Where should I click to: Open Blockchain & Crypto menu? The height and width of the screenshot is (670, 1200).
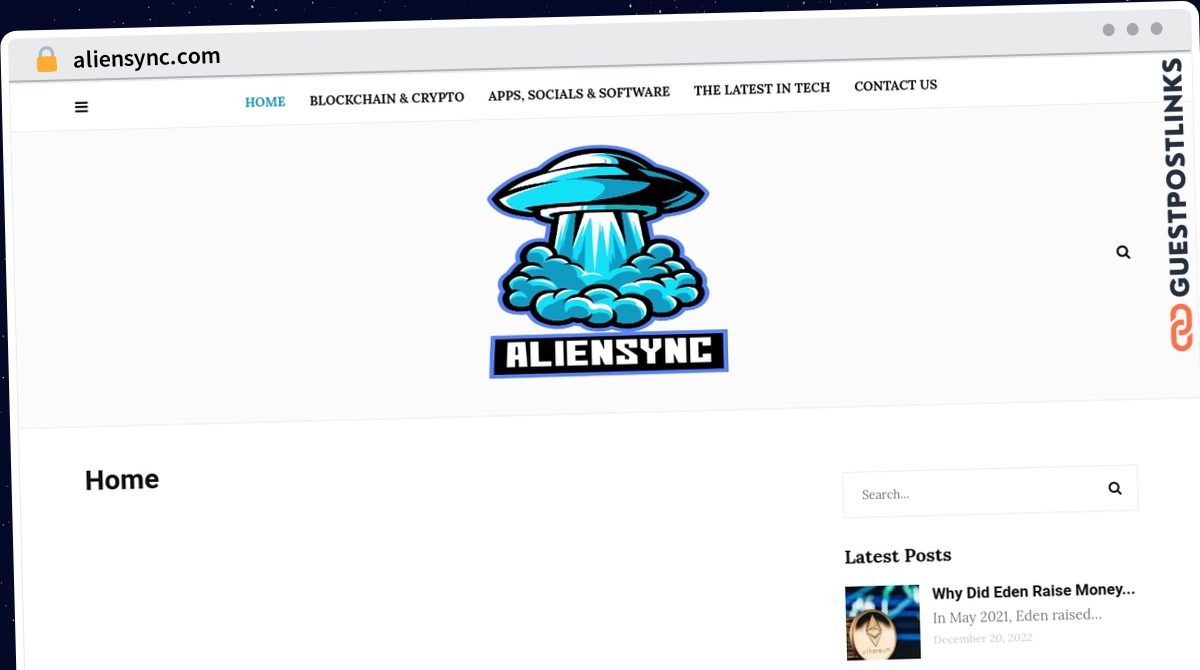pos(387,98)
